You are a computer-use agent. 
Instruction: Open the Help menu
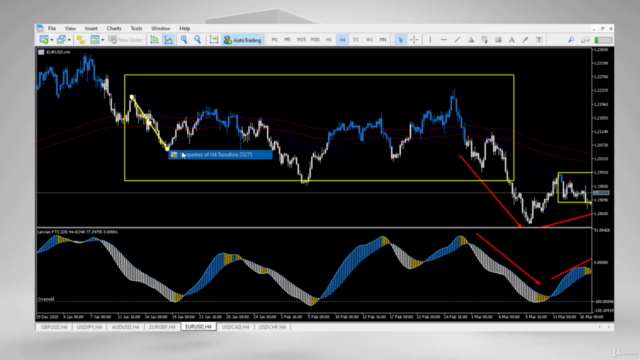pyautogui.click(x=184, y=28)
